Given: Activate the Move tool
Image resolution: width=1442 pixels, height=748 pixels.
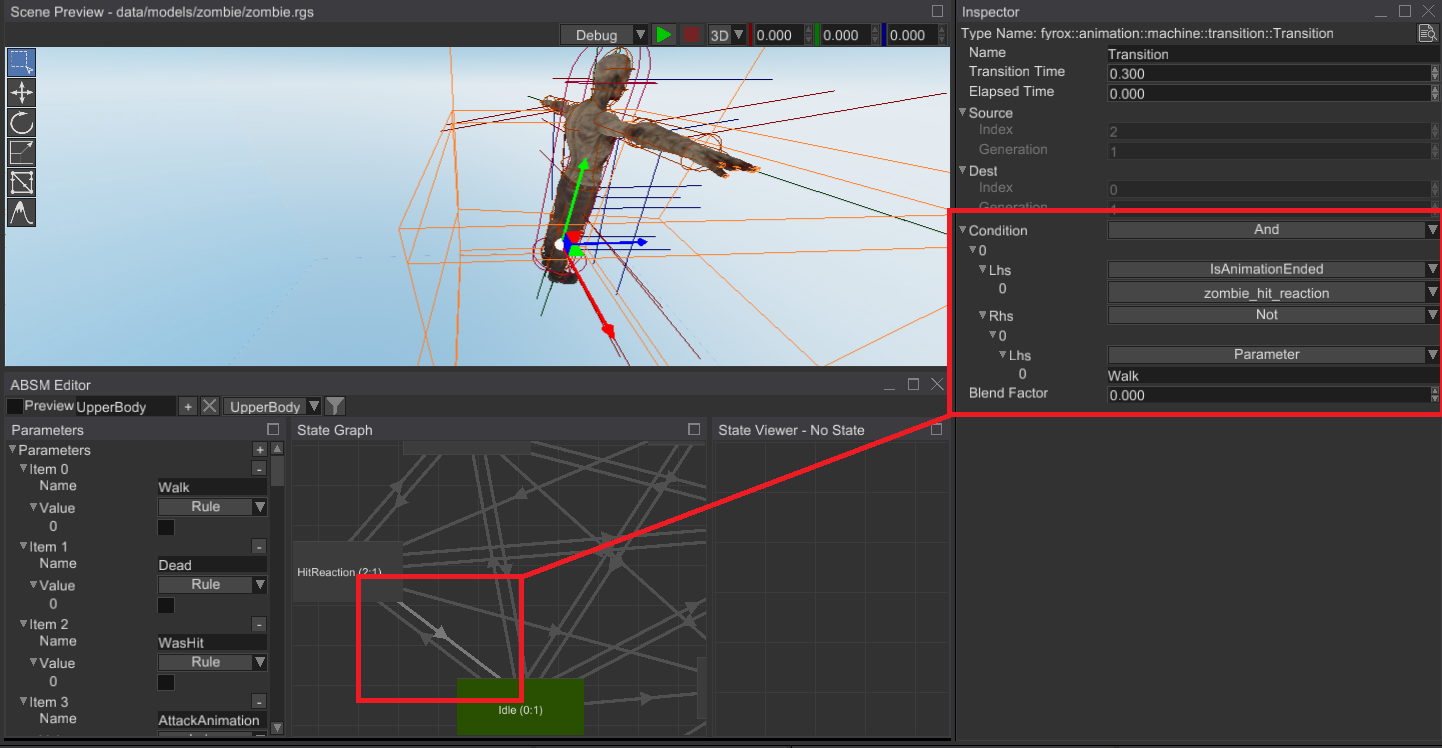Looking at the screenshot, I should click(21, 93).
